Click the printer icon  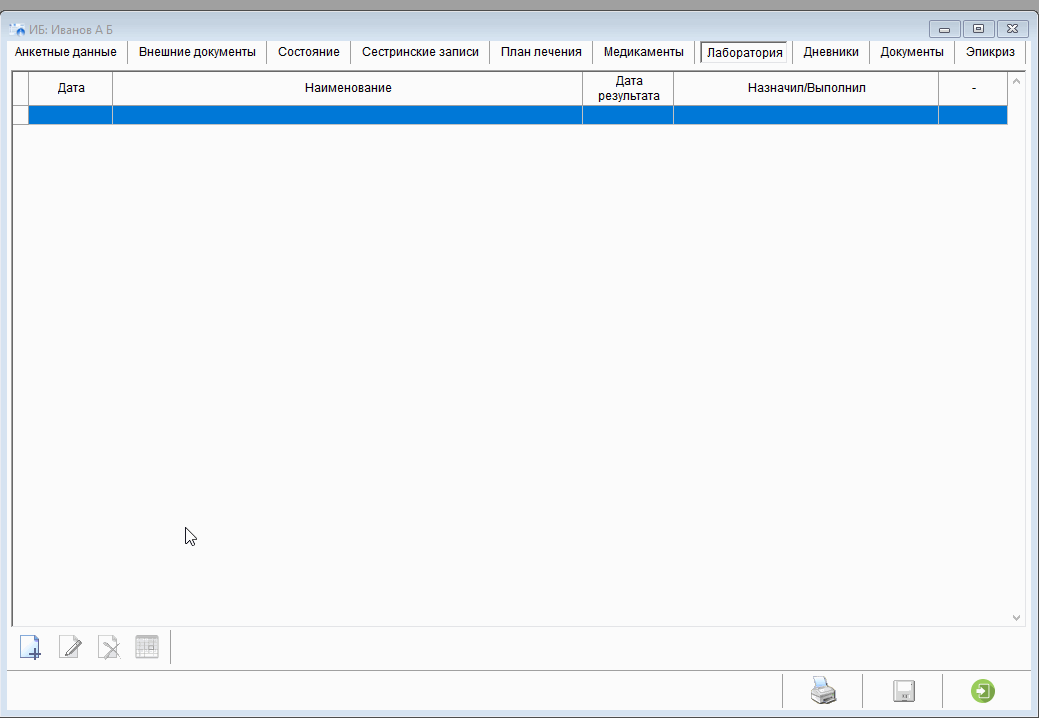822,691
